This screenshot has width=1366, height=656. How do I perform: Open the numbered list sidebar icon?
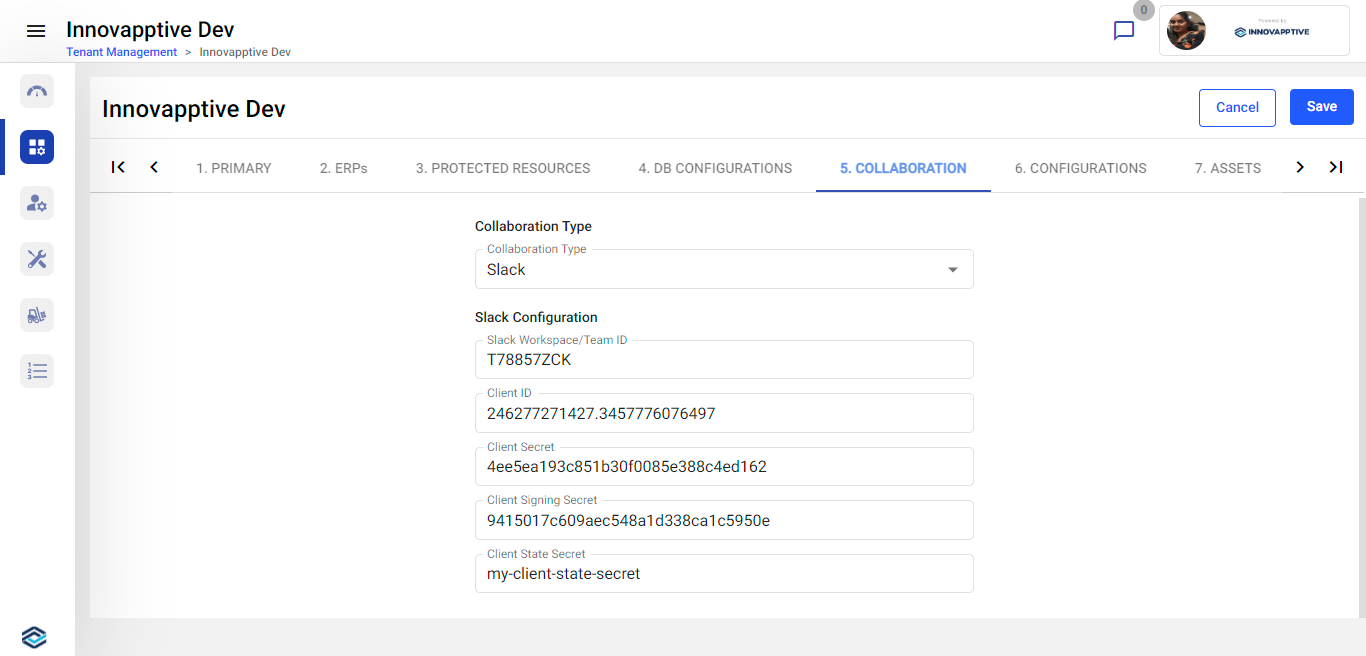pyautogui.click(x=37, y=371)
